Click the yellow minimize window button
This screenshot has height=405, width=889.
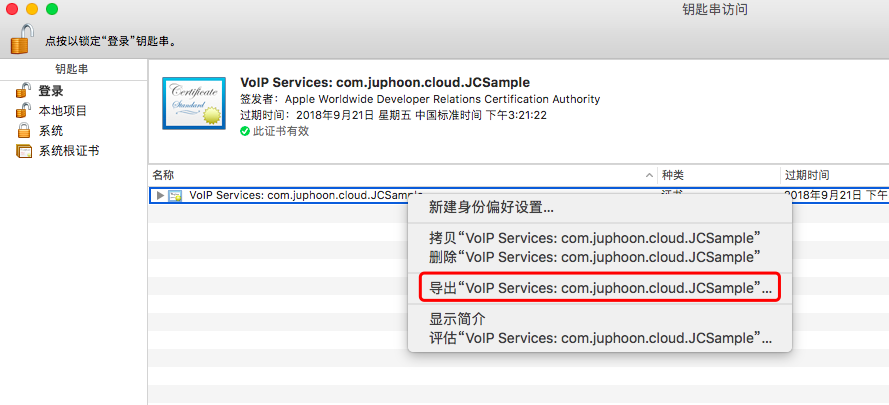[x=32, y=9]
